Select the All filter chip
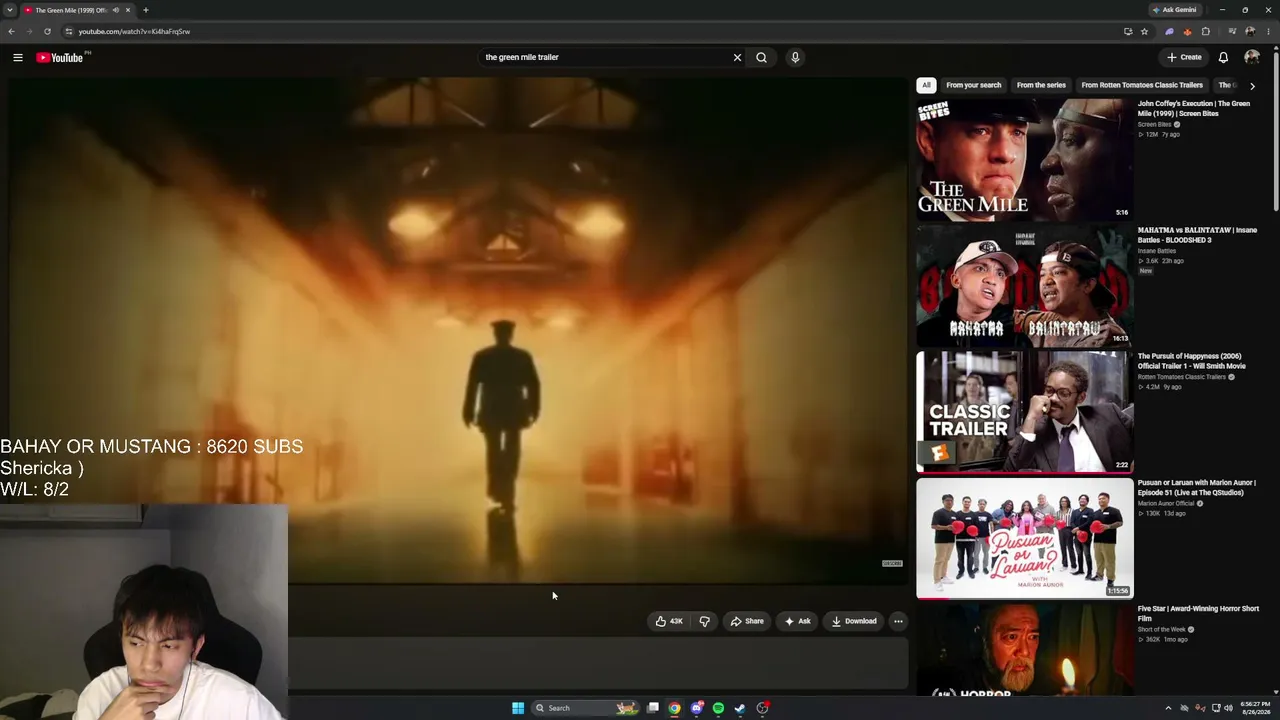This screenshot has height=720, width=1280. tap(926, 85)
